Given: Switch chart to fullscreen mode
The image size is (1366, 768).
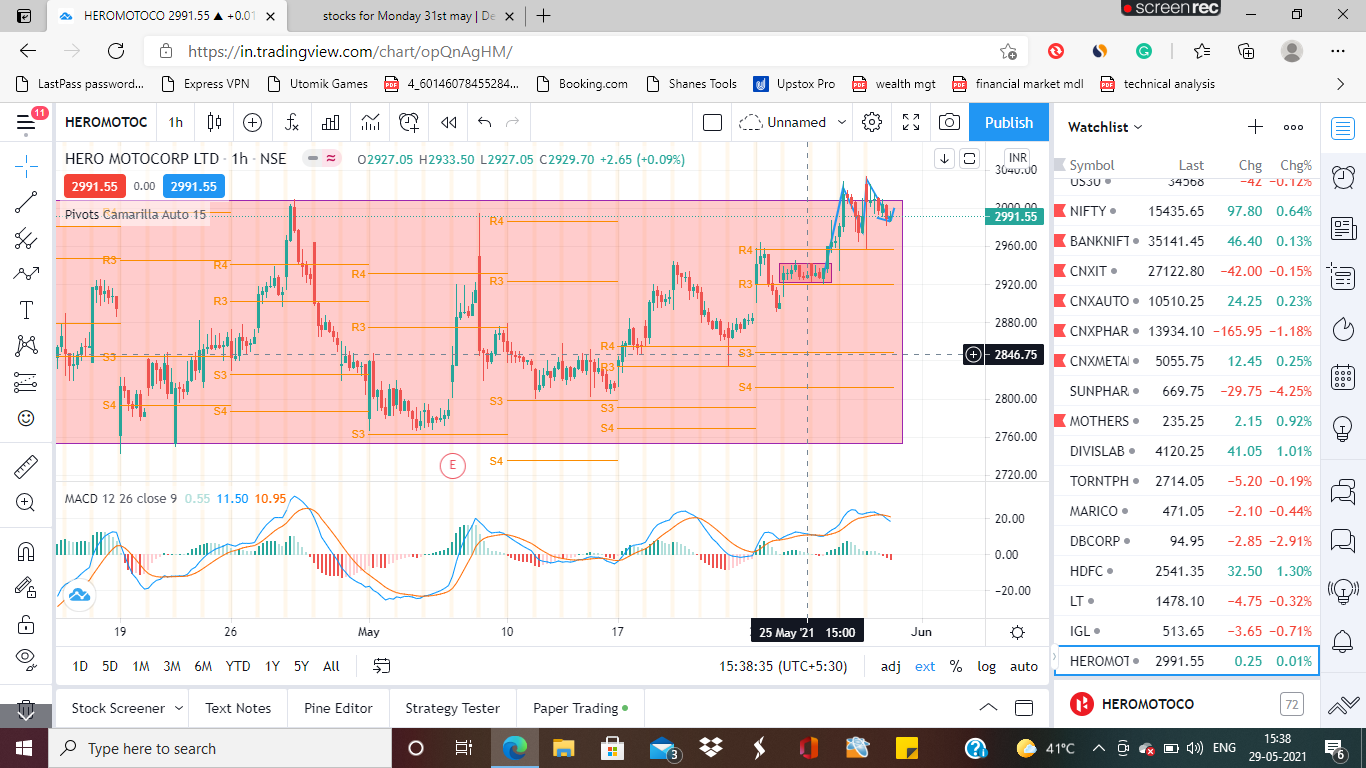Looking at the screenshot, I should 911,122.
